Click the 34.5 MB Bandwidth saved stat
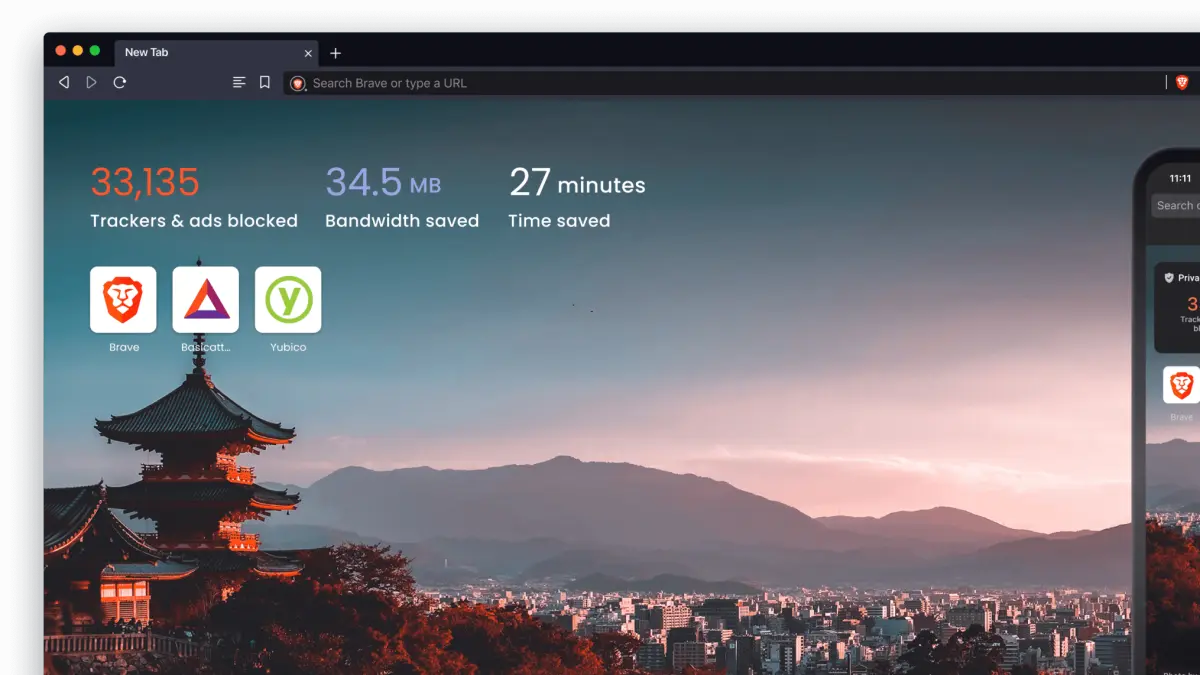 coord(401,199)
